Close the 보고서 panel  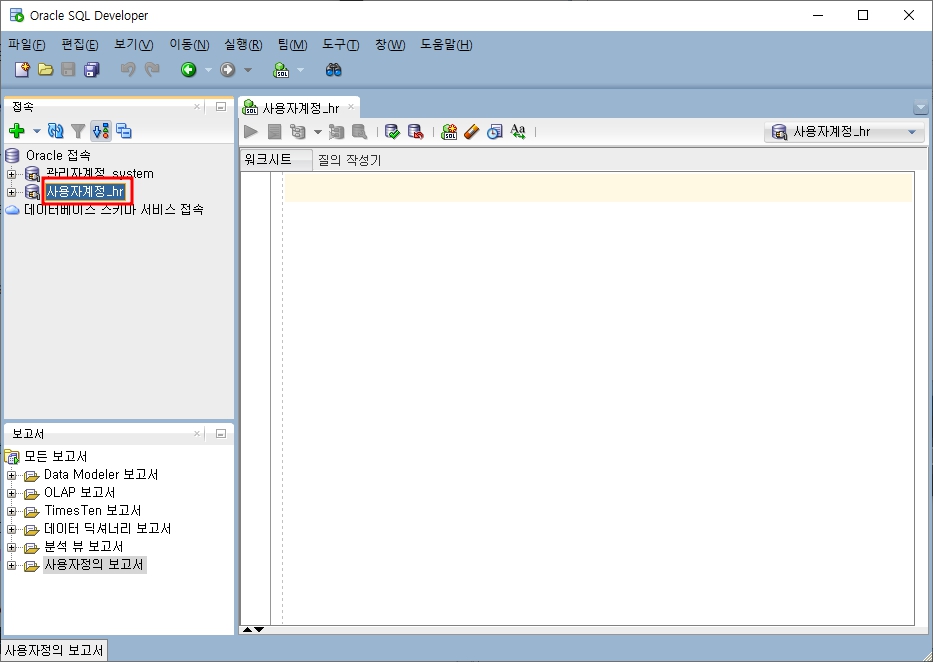tap(197, 434)
